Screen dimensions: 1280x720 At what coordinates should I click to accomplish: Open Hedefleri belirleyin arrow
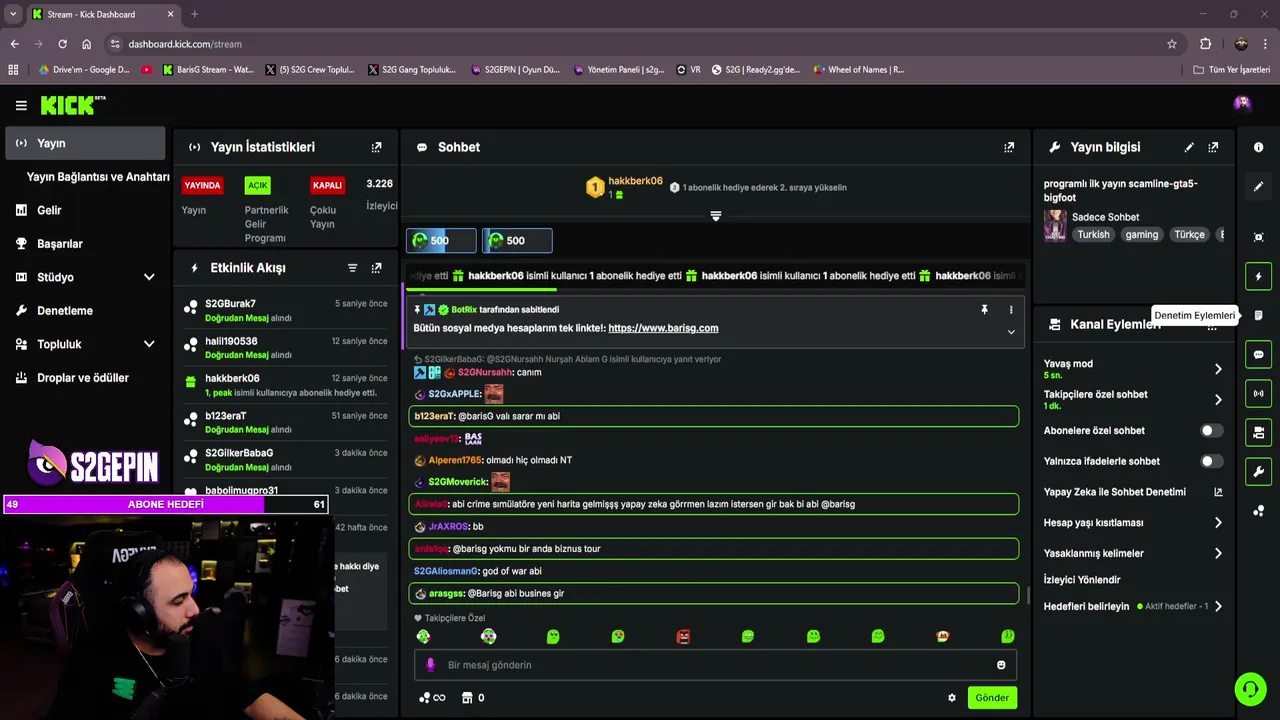coord(1218,606)
